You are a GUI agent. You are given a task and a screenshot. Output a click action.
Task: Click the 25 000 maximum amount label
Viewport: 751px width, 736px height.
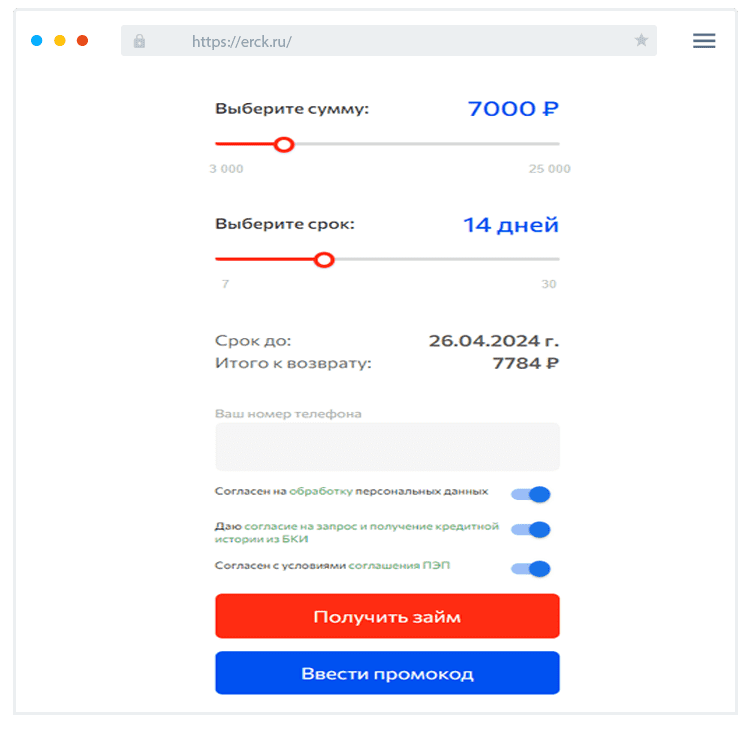pos(549,169)
